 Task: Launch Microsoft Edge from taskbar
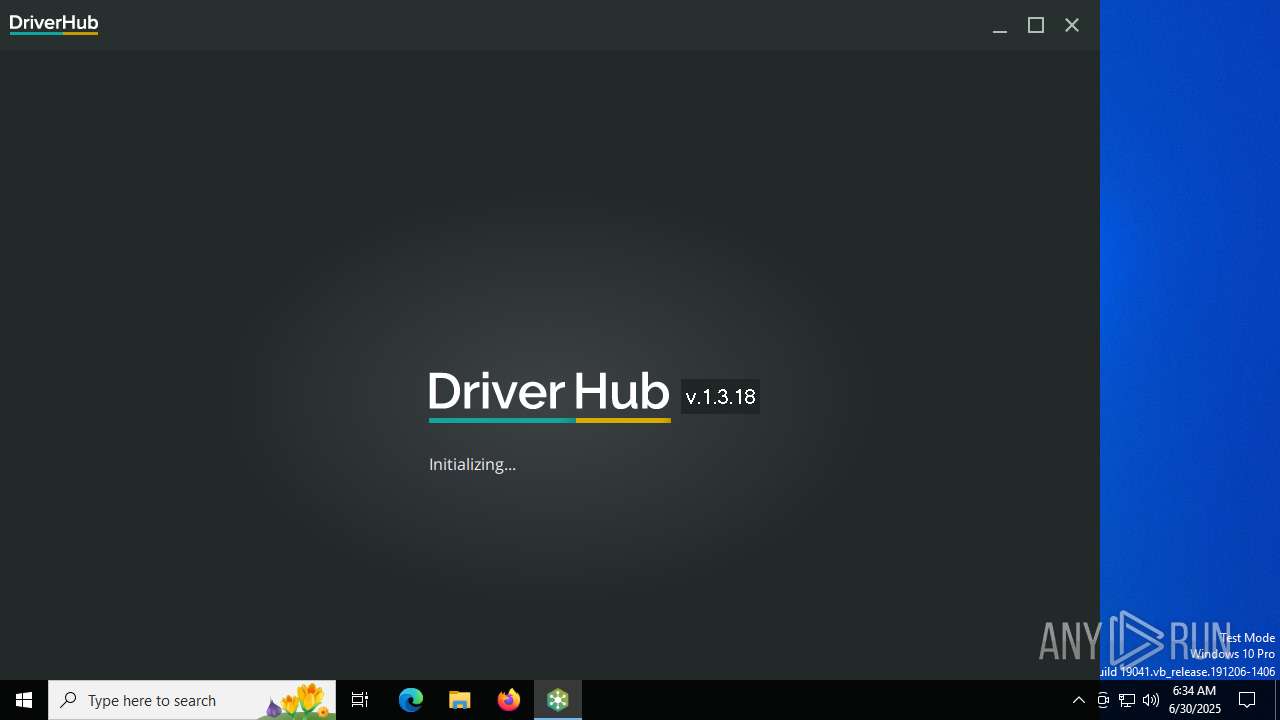coord(411,700)
